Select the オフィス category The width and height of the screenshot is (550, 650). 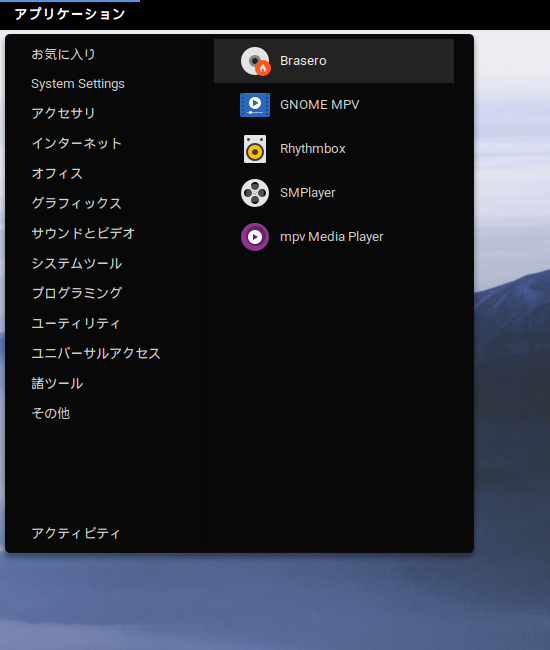pyautogui.click(x=57, y=173)
